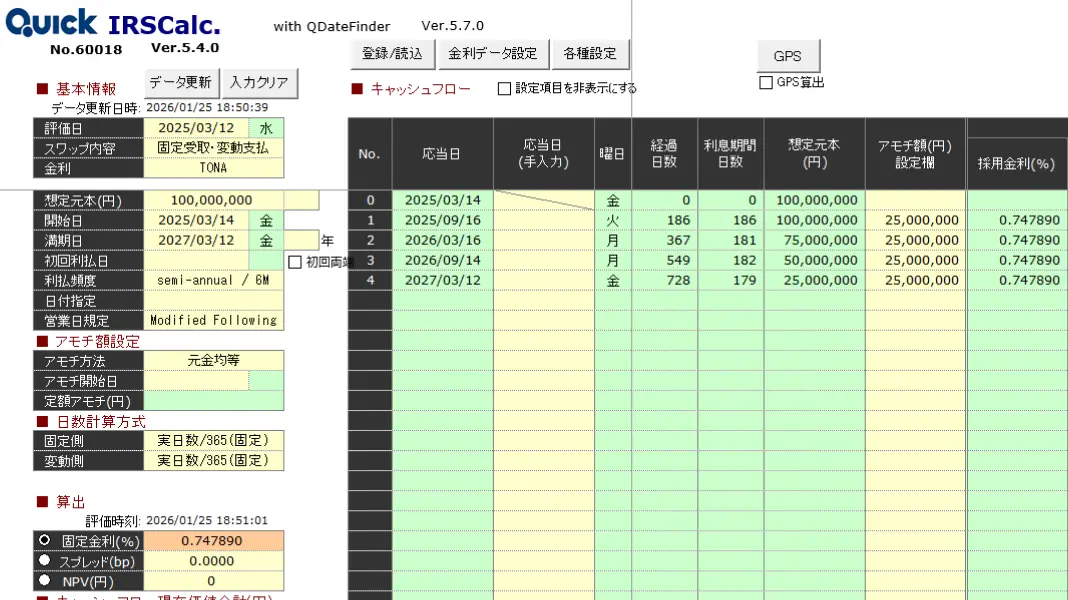1068x600 pixels.
Task: Click 経過日数 cell 549
Action: coord(665,260)
